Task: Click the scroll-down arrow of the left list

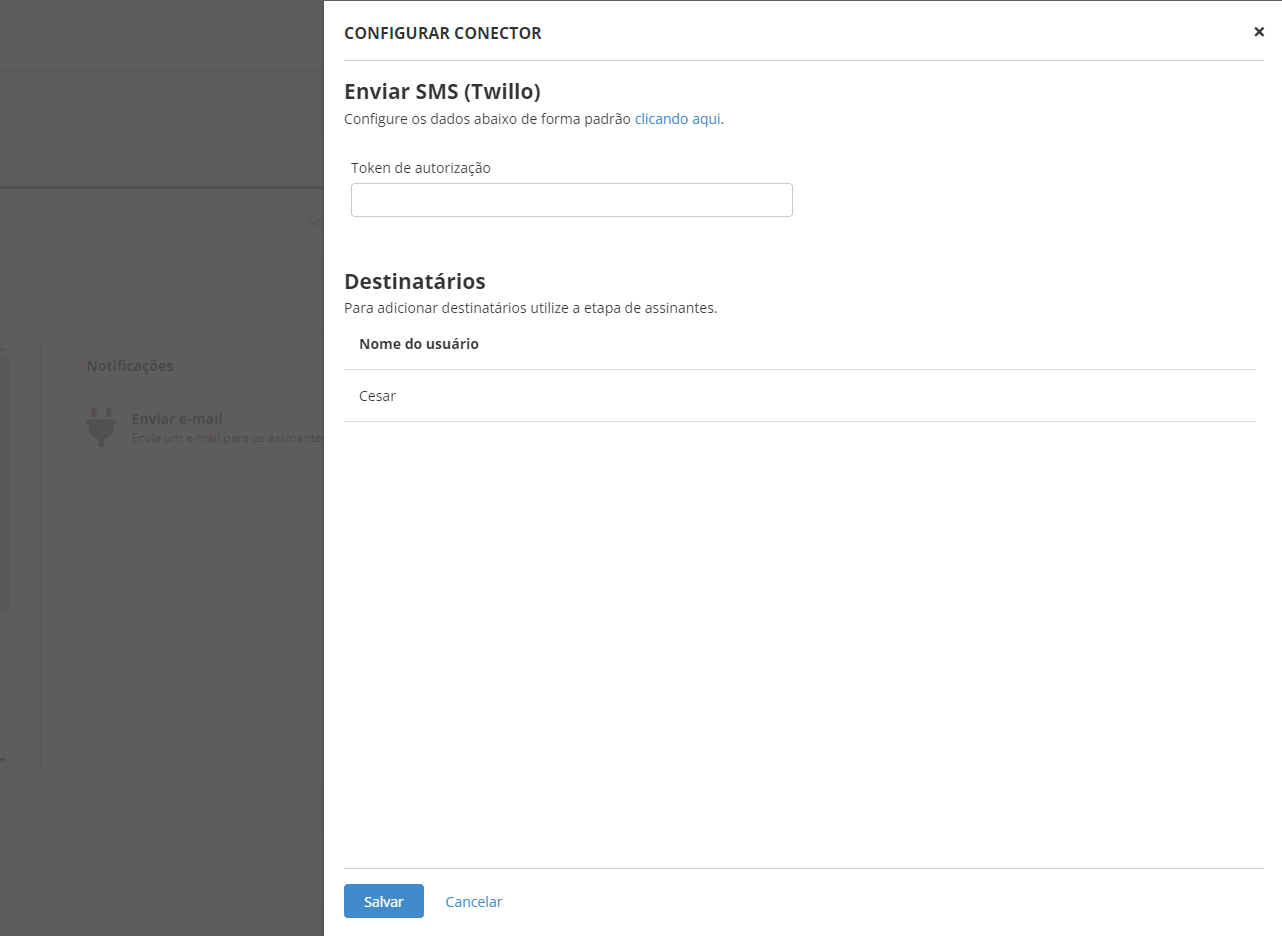Action: tap(3, 760)
